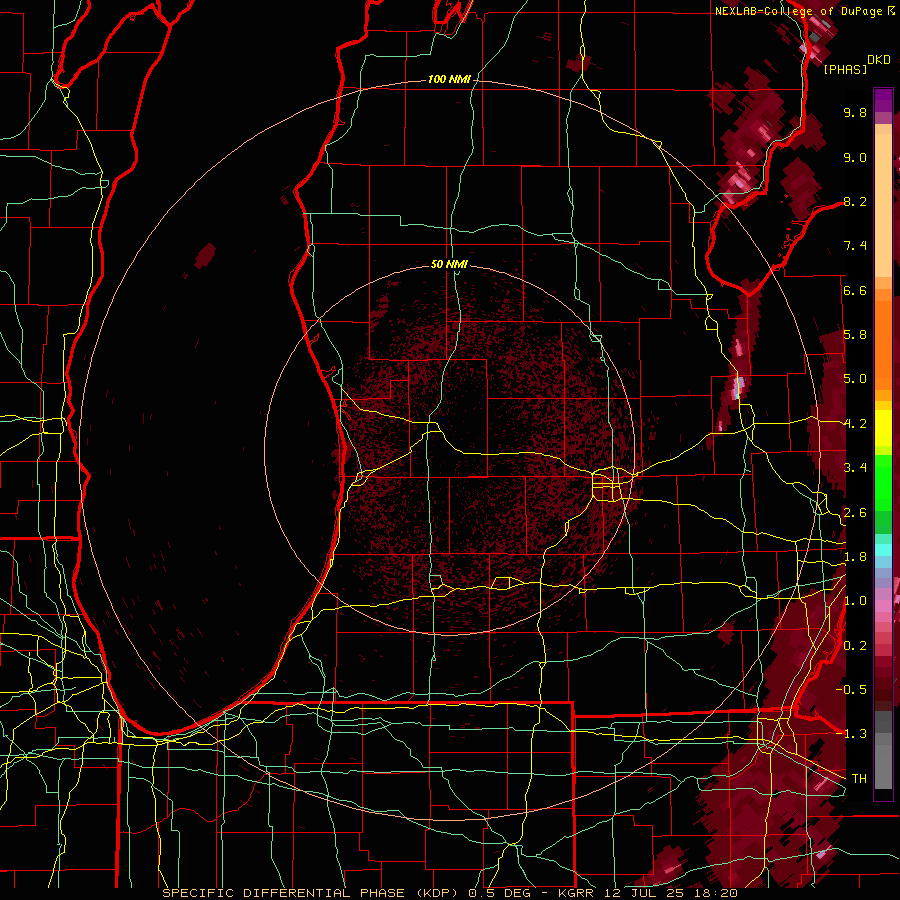Screen dimensions: 900x900
Task: Select the -1.3 value on color scale
Action: 851,734
